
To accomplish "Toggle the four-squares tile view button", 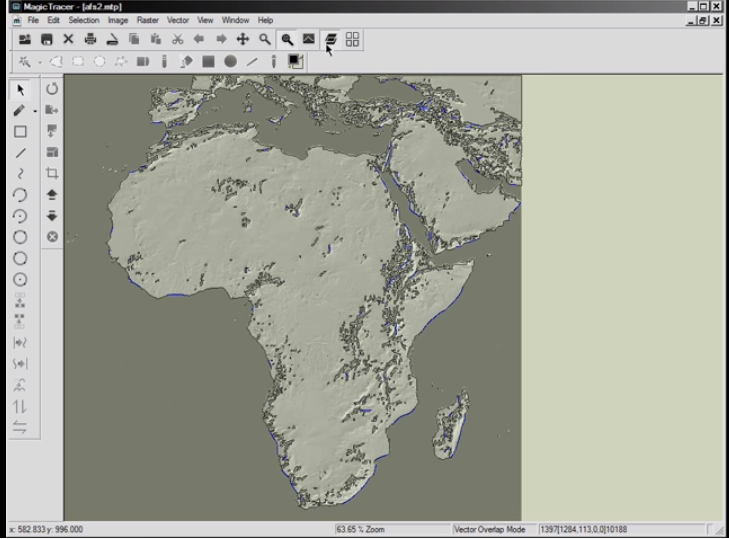I will point(352,39).
